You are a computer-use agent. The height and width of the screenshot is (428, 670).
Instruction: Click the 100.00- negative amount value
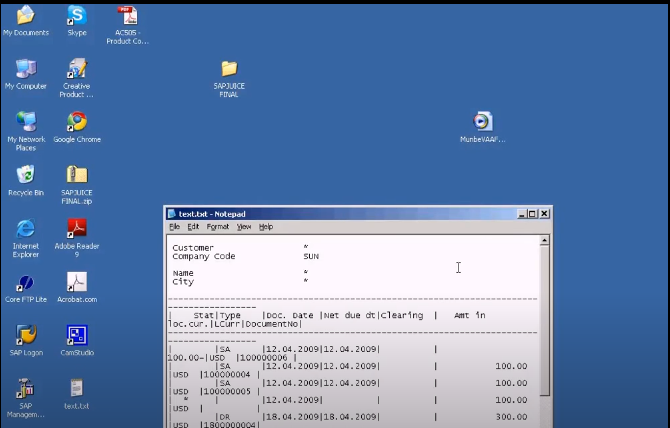click(187, 358)
